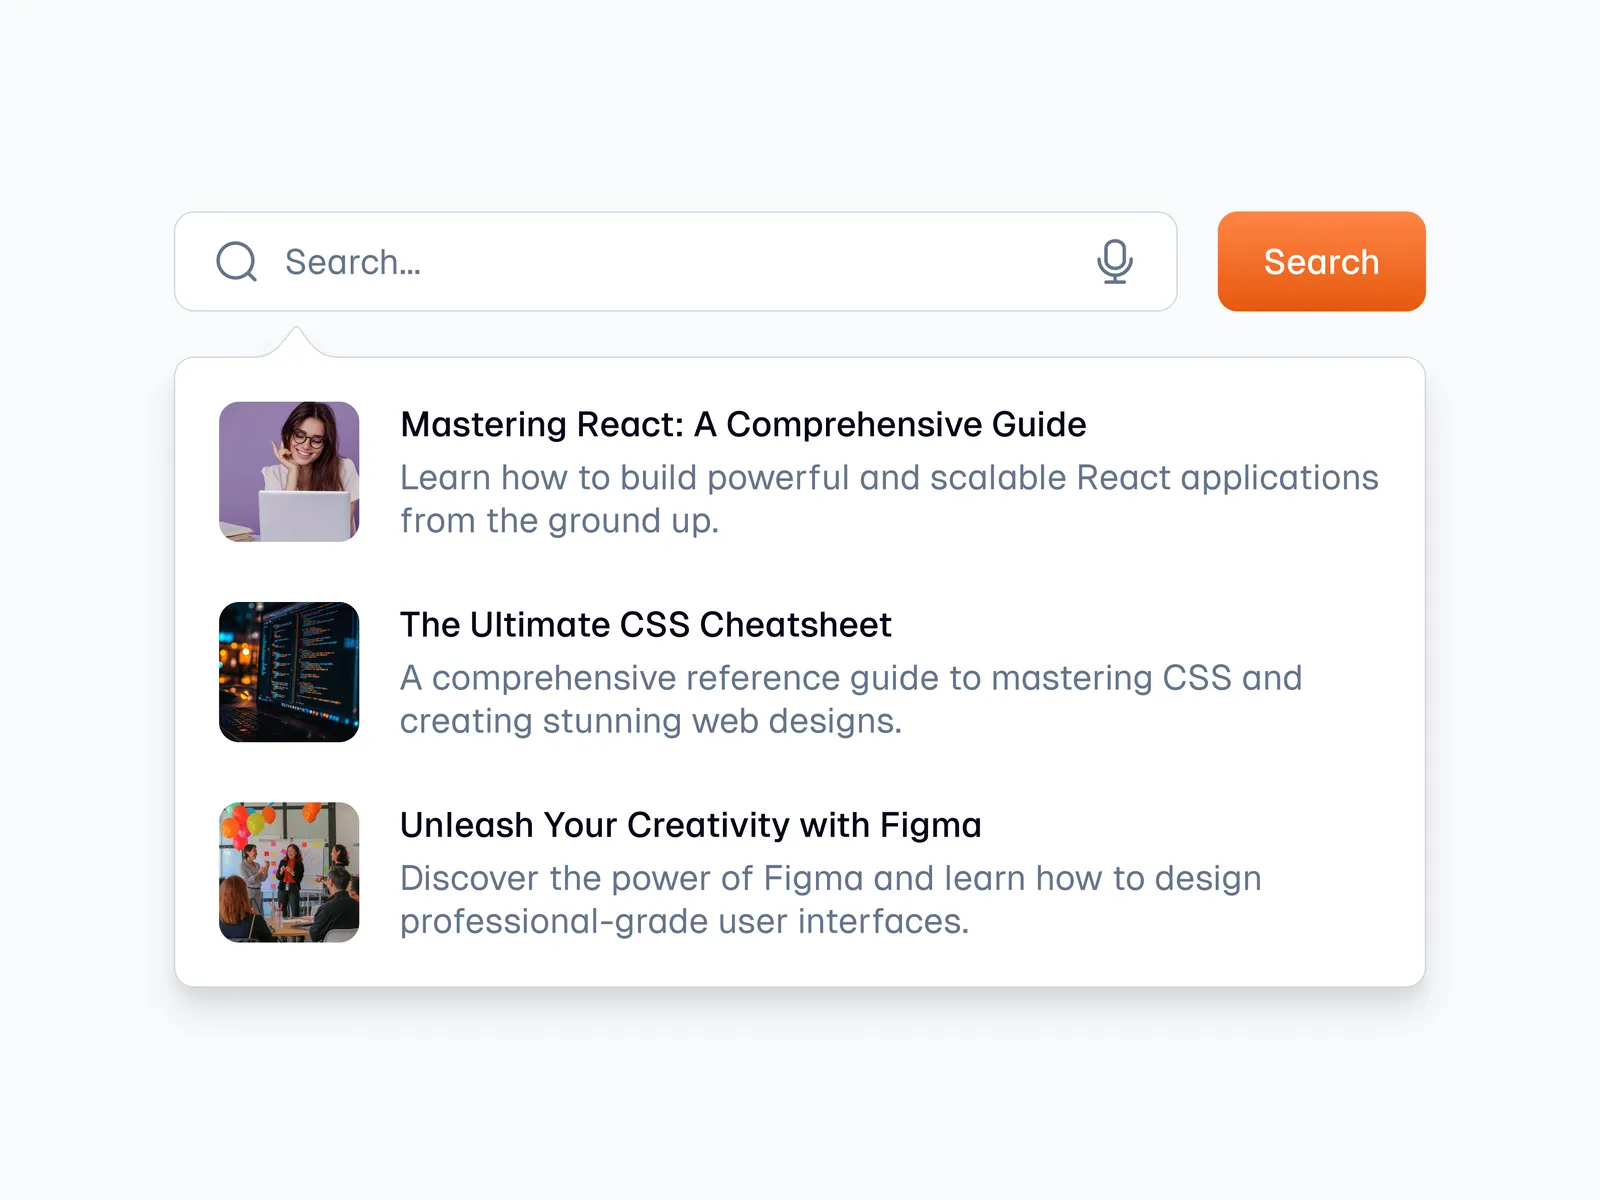Select 'Mastering React: A Comprehensive Guide' title
This screenshot has width=1600, height=1200.
pos(743,424)
